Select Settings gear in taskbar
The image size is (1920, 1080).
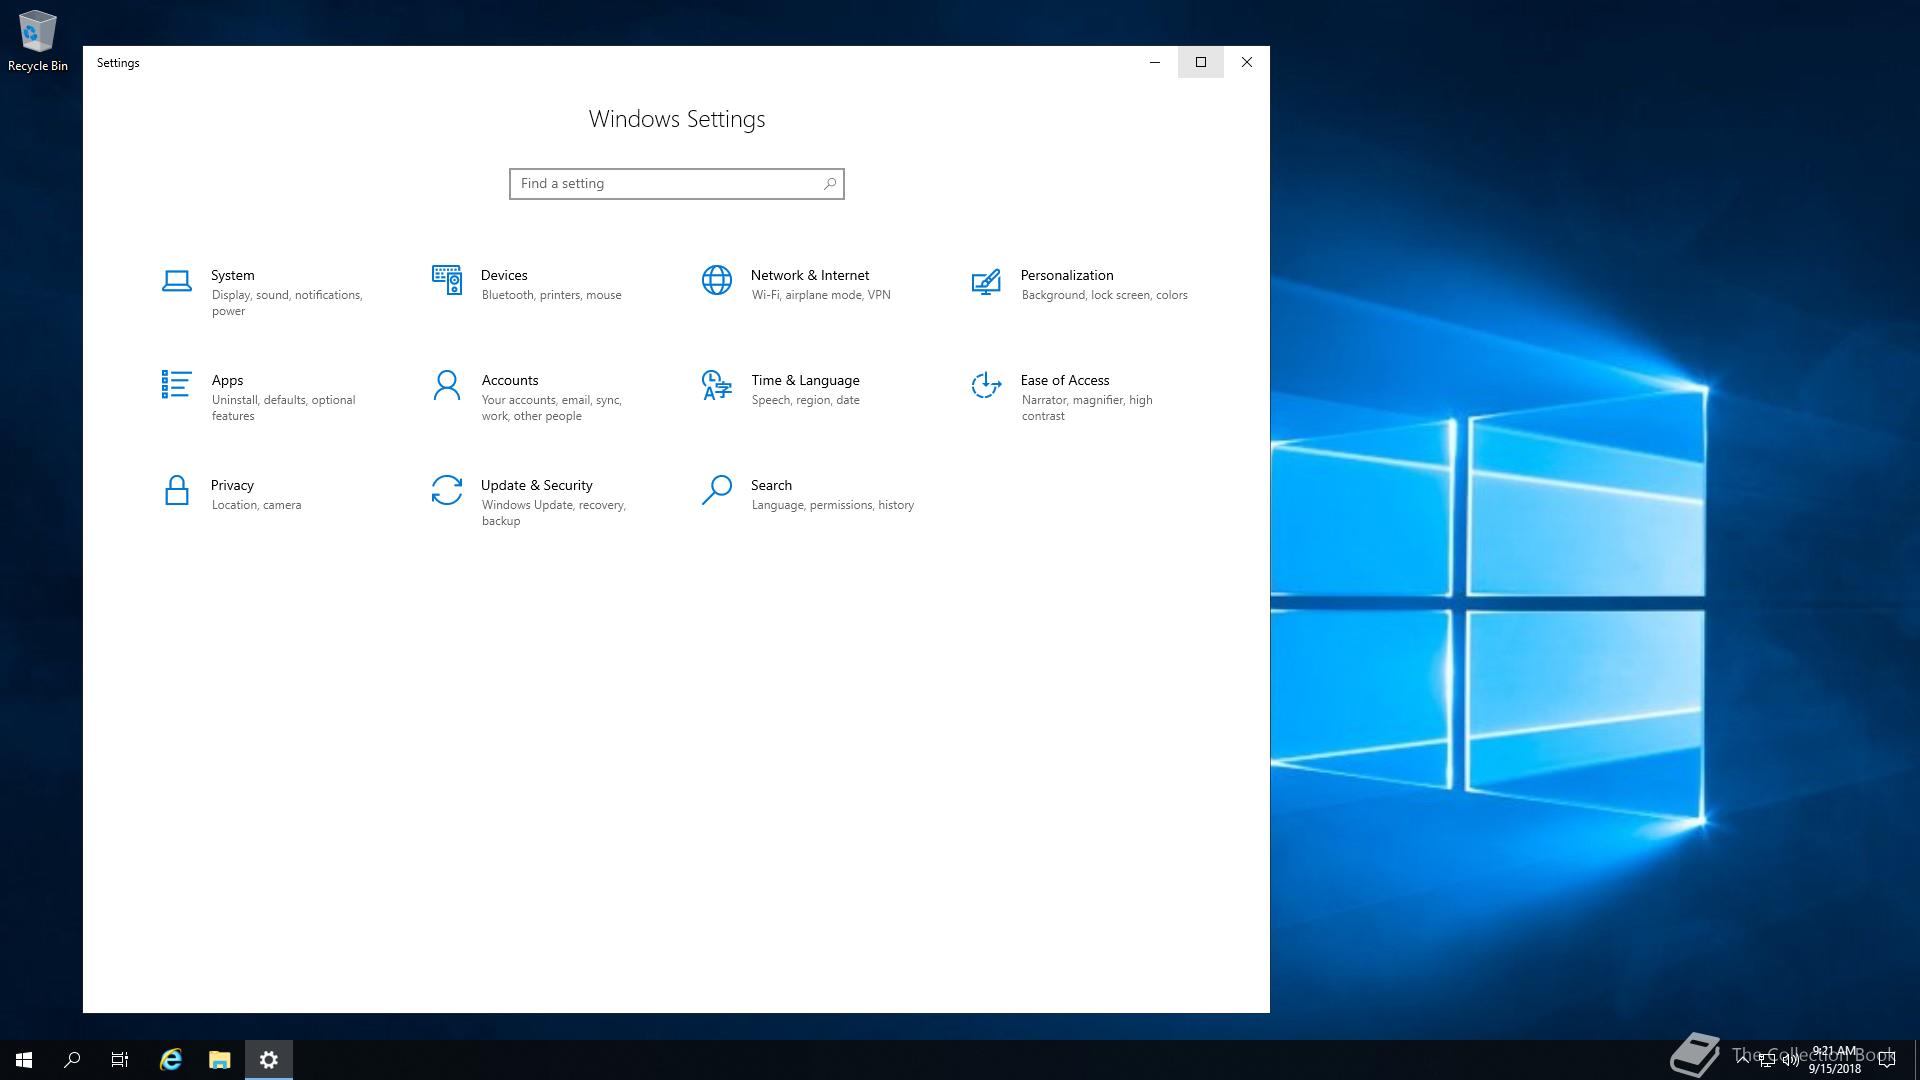[x=269, y=1060]
